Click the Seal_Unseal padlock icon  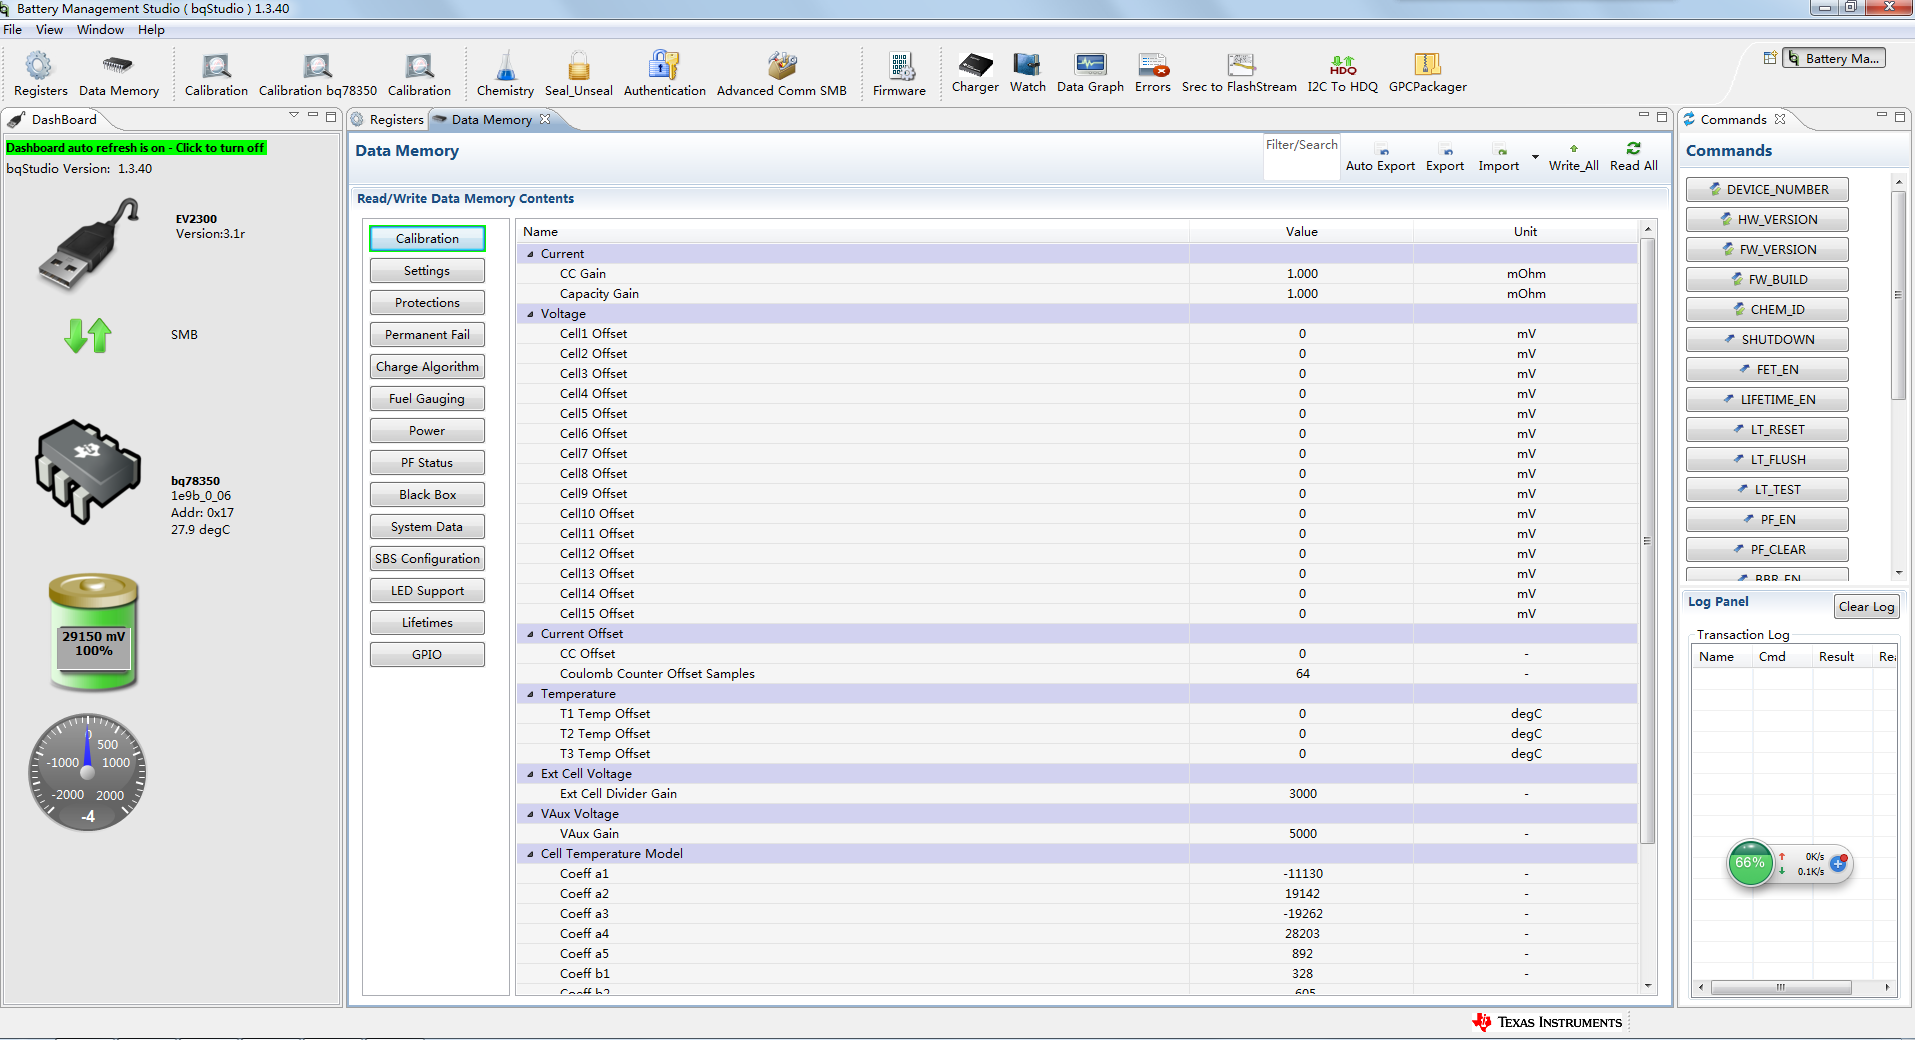579,68
